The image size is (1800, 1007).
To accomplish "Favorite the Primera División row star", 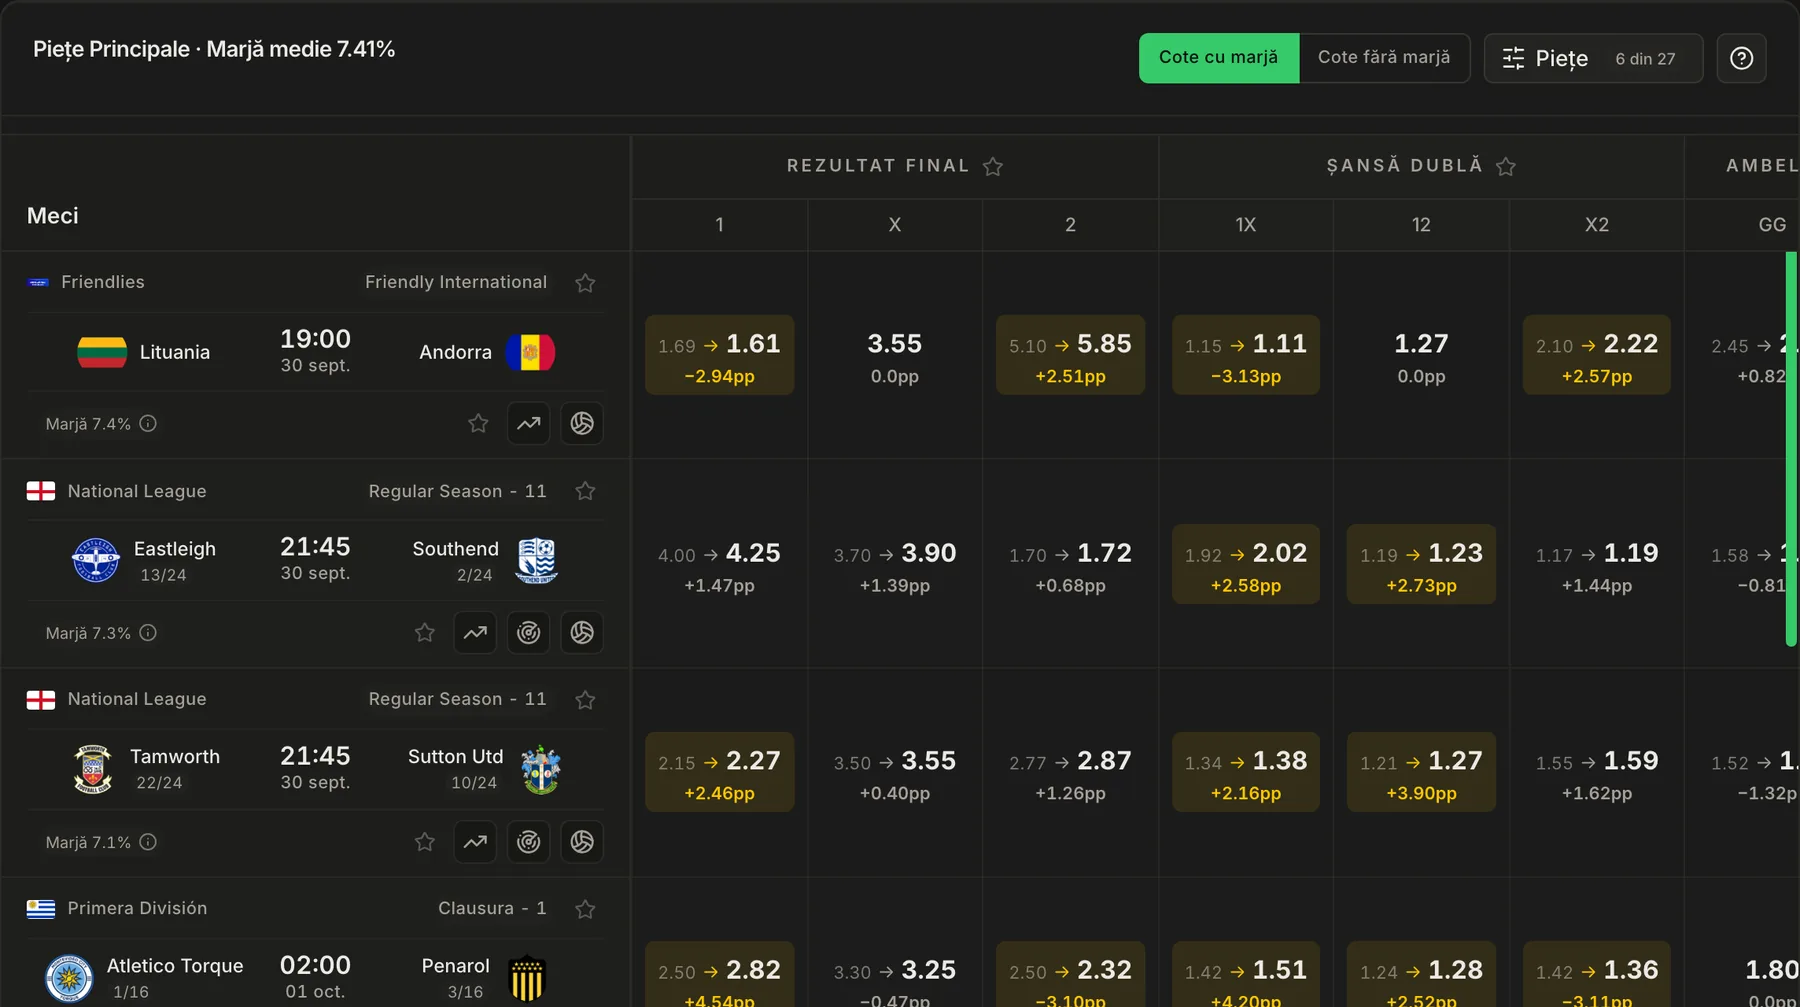I will click(585, 909).
